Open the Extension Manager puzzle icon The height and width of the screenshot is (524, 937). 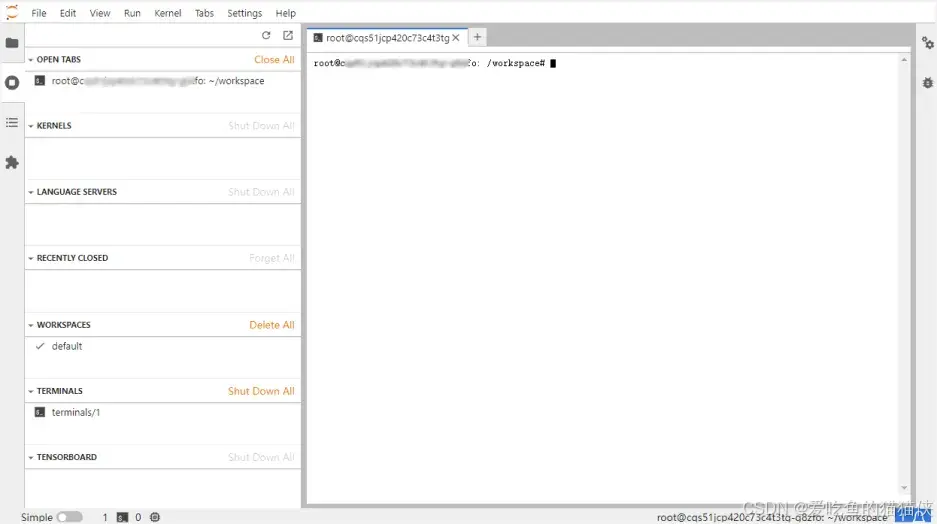12,163
